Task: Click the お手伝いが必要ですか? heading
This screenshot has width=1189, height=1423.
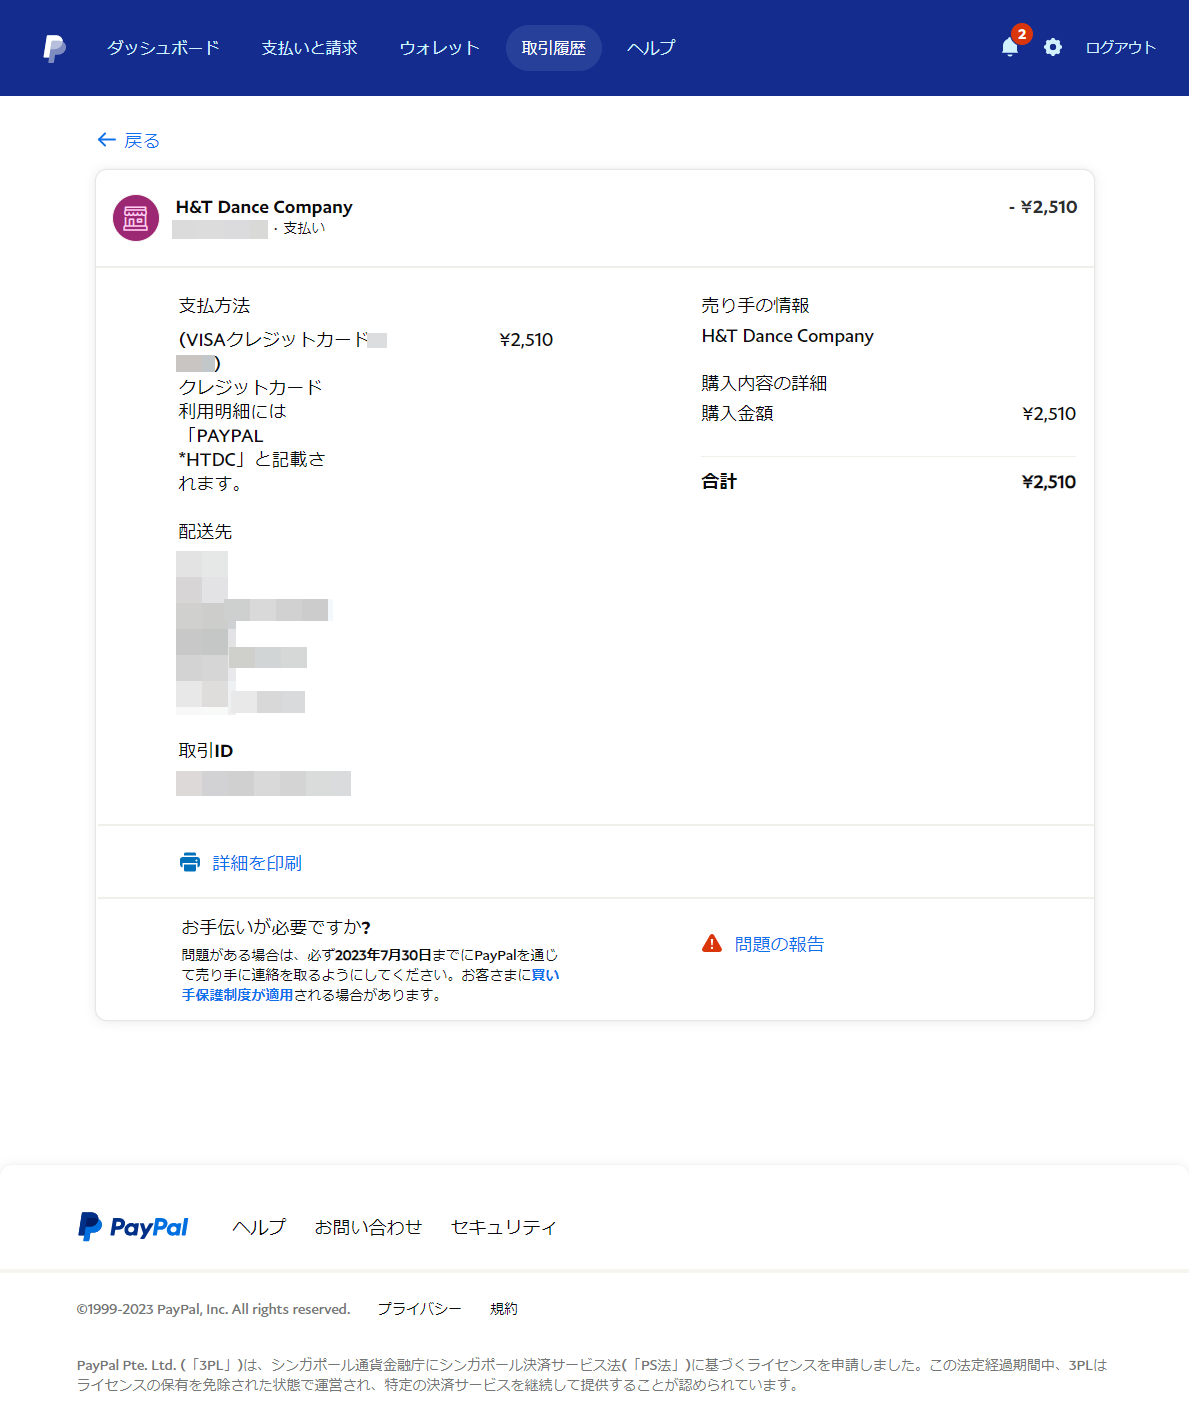Action: pyautogui.click(x=276, y=928)
